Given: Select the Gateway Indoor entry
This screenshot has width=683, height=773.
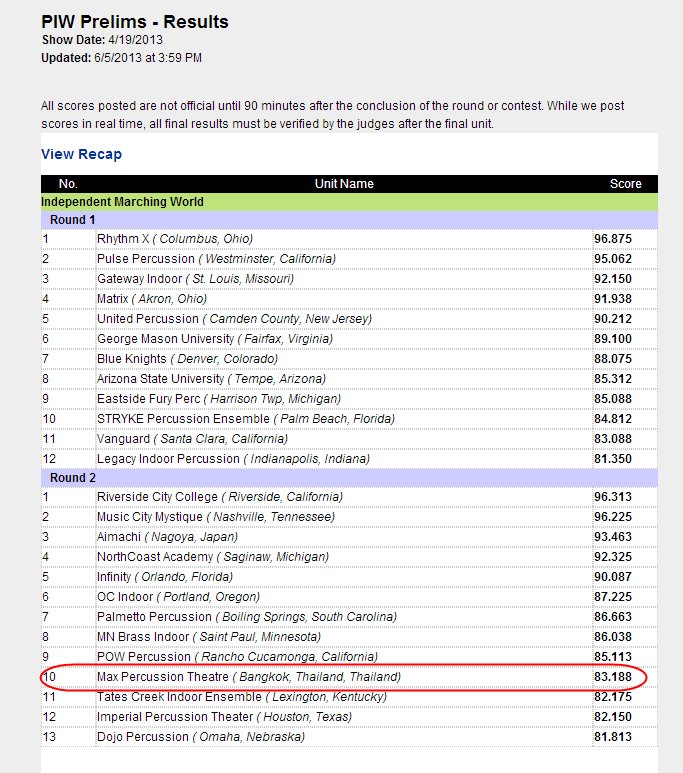Looking at the screenshot, I should pos(195,279).
